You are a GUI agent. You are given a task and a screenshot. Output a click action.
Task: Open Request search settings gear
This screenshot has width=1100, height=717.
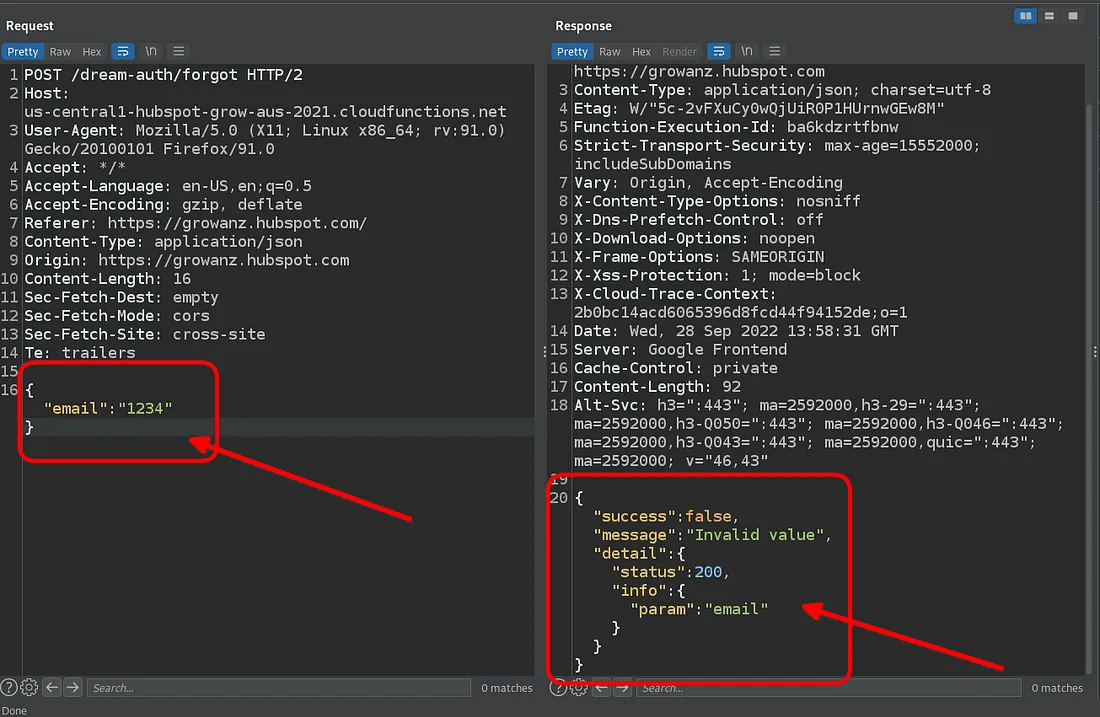point(28,688)
